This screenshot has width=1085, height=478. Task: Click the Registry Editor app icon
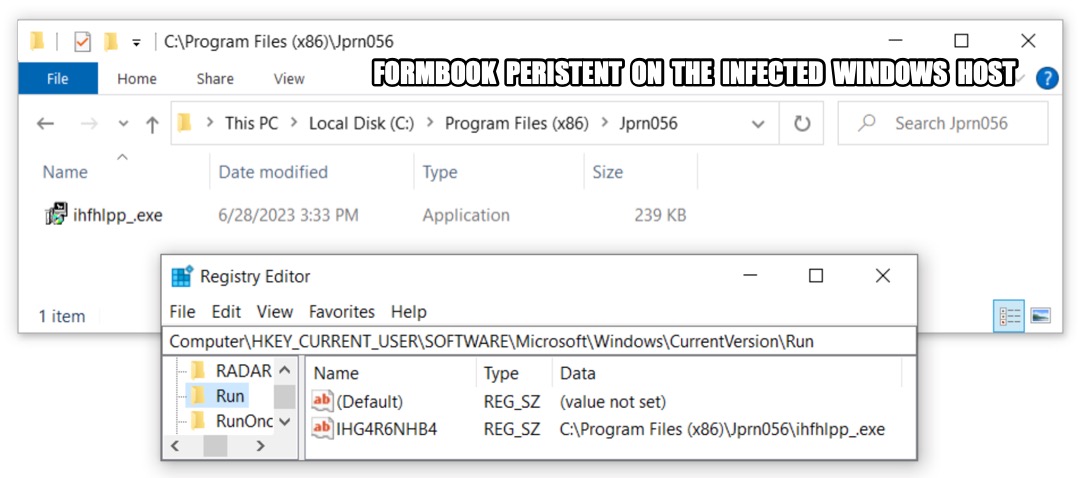181,277
